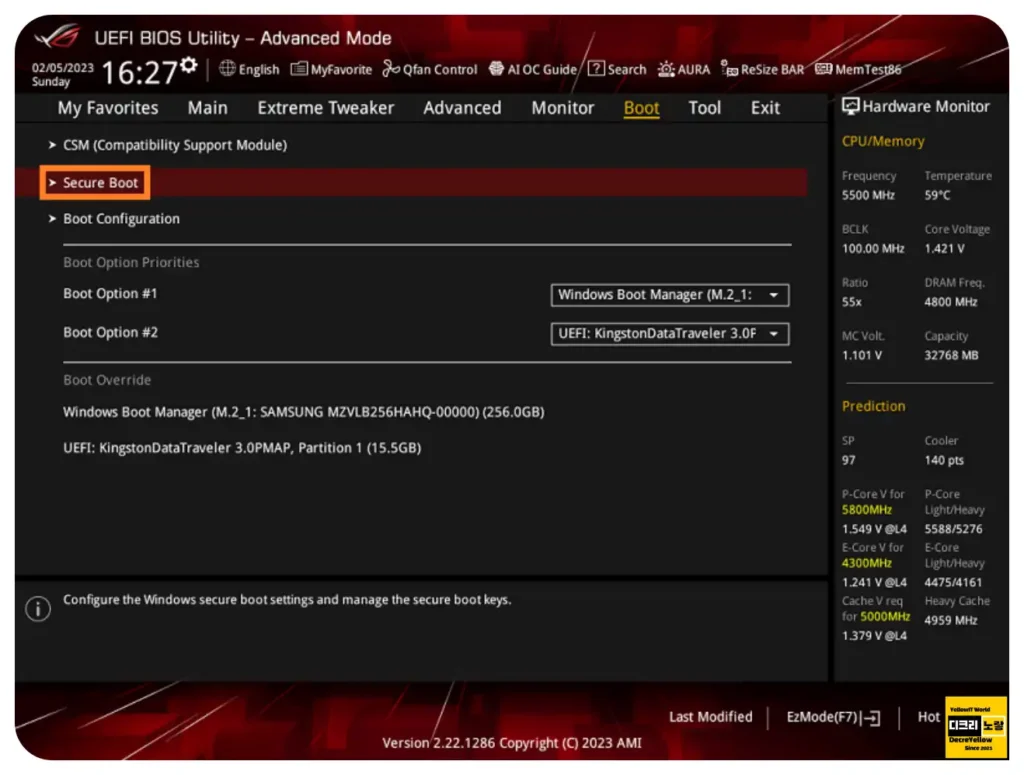Click the CPU/Memory heading
Viewport: 1024px width, 775px height.
point(883,142)
